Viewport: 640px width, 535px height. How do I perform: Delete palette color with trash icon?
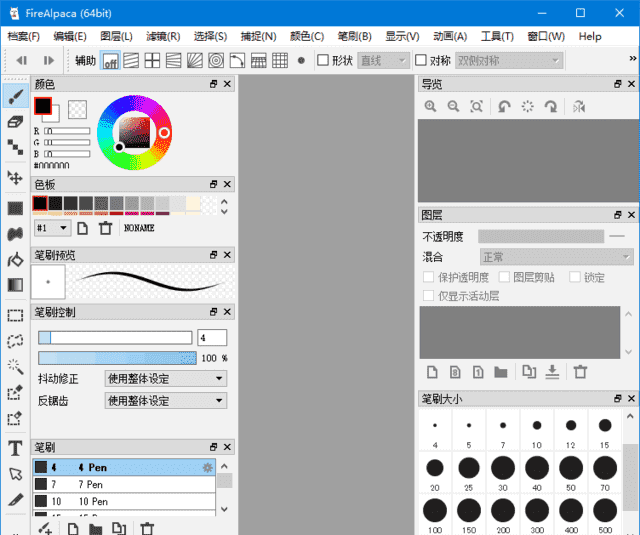105,228
